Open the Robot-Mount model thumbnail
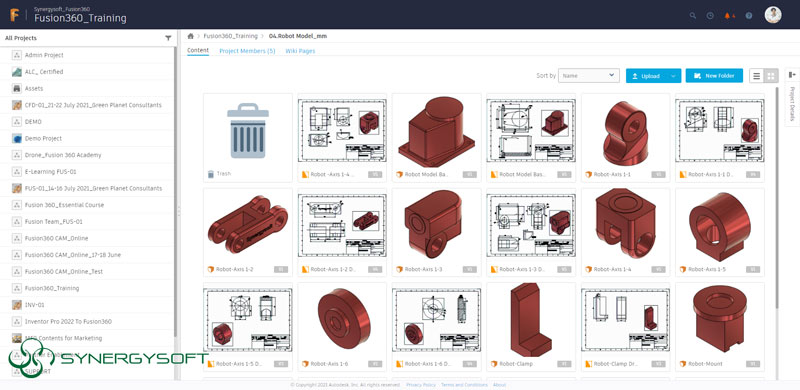 pyautogui.click(x=720, y=320)
